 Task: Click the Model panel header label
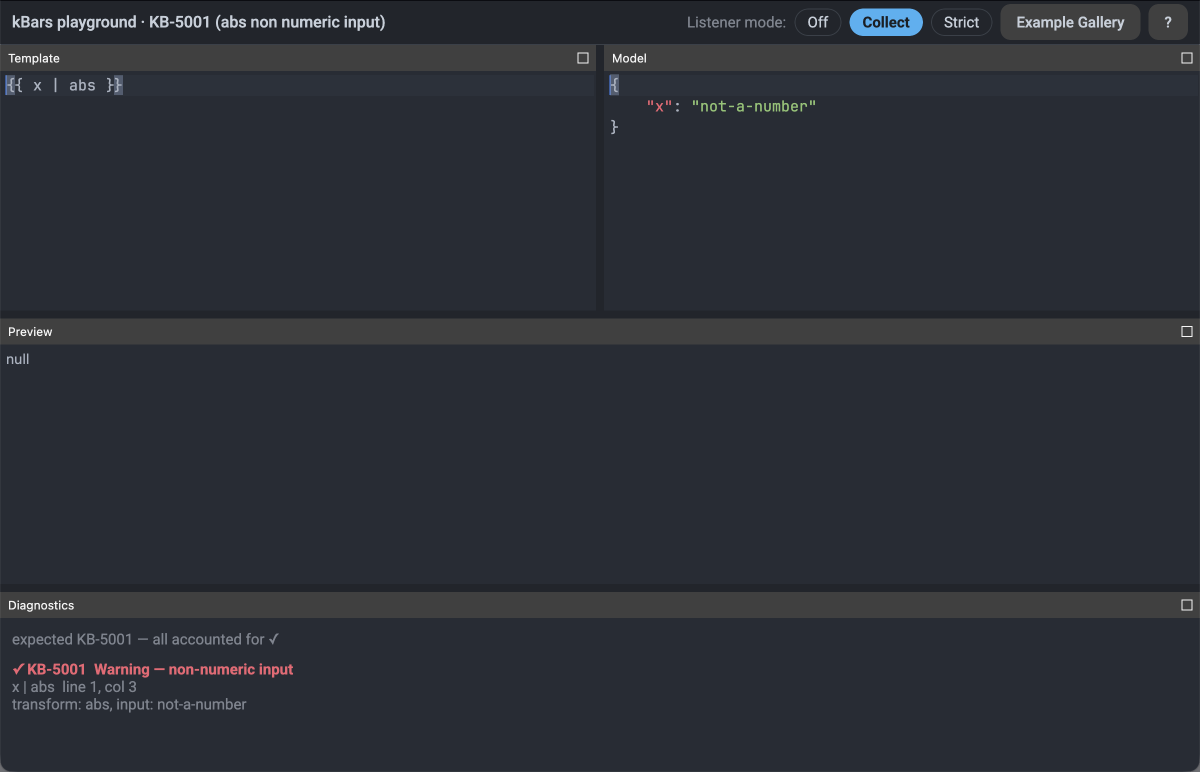629,58
